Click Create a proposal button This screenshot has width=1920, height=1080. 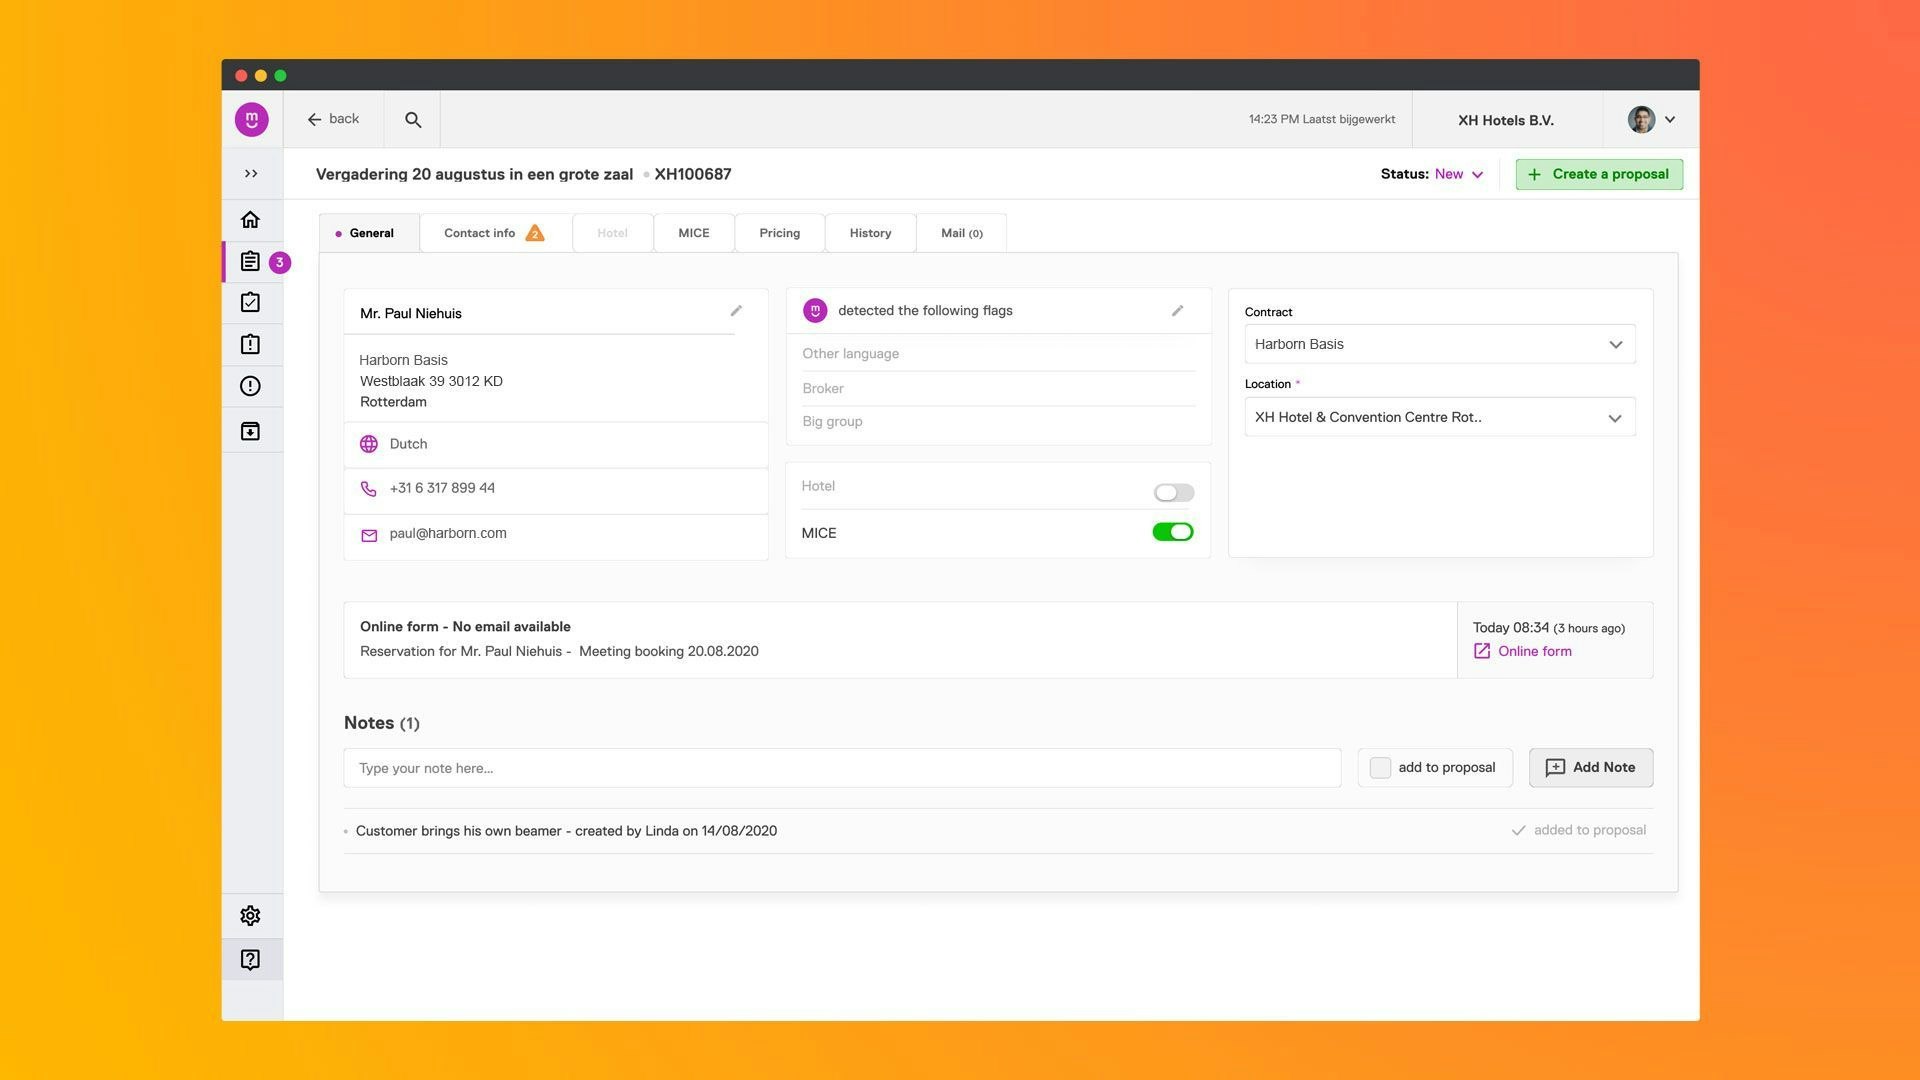pyautogui.click(x=1598, y=174)
